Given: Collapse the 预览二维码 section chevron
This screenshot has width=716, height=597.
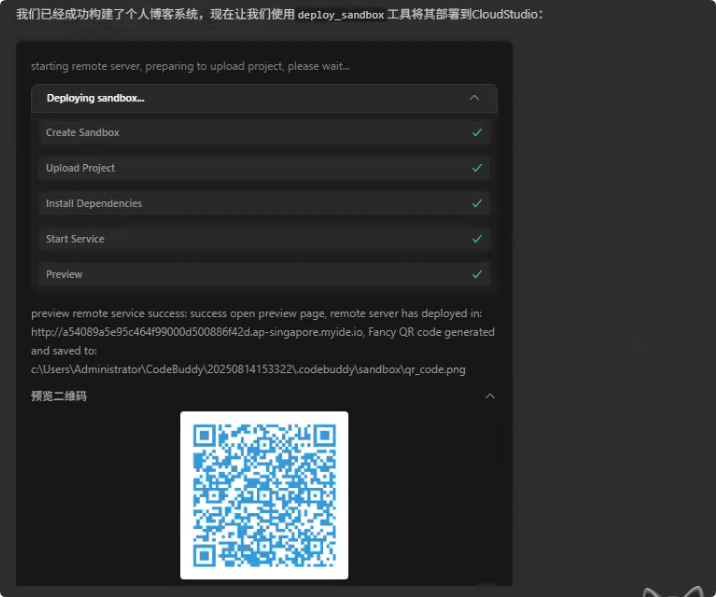Looking at the screenshot, I should (x=490, y=396).
